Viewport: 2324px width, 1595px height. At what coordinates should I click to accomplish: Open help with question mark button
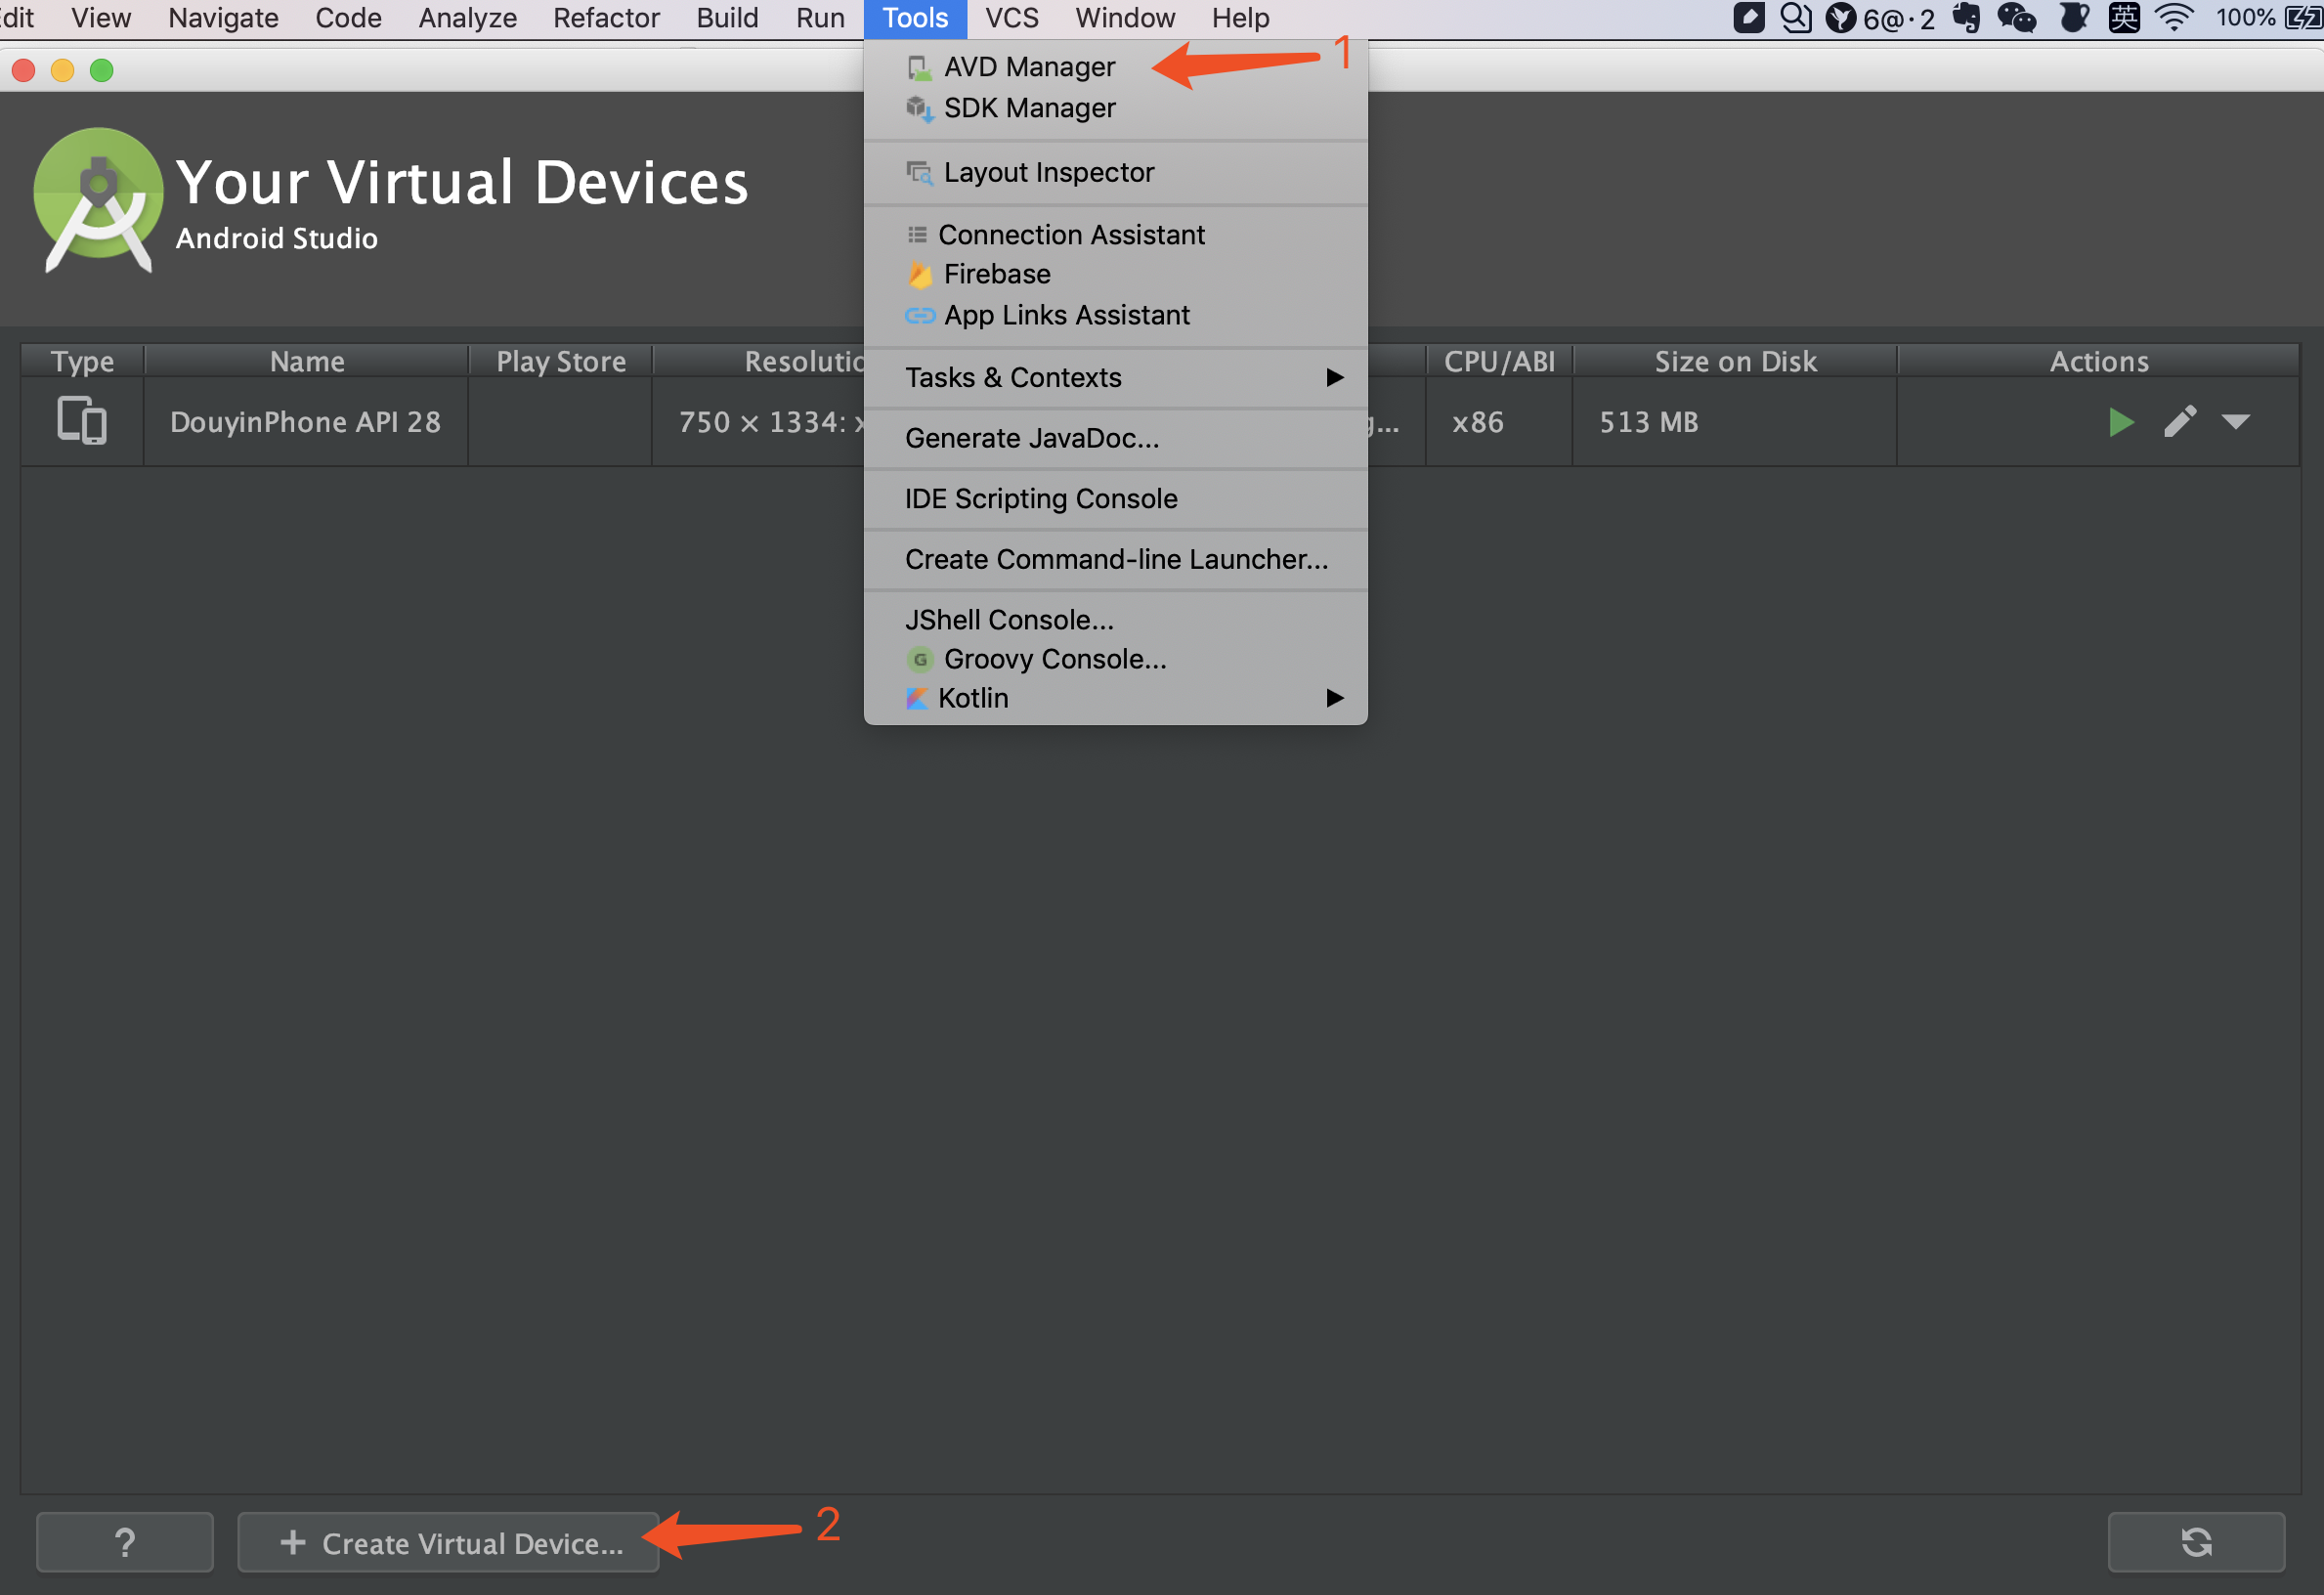click(x=125, y=1542)
